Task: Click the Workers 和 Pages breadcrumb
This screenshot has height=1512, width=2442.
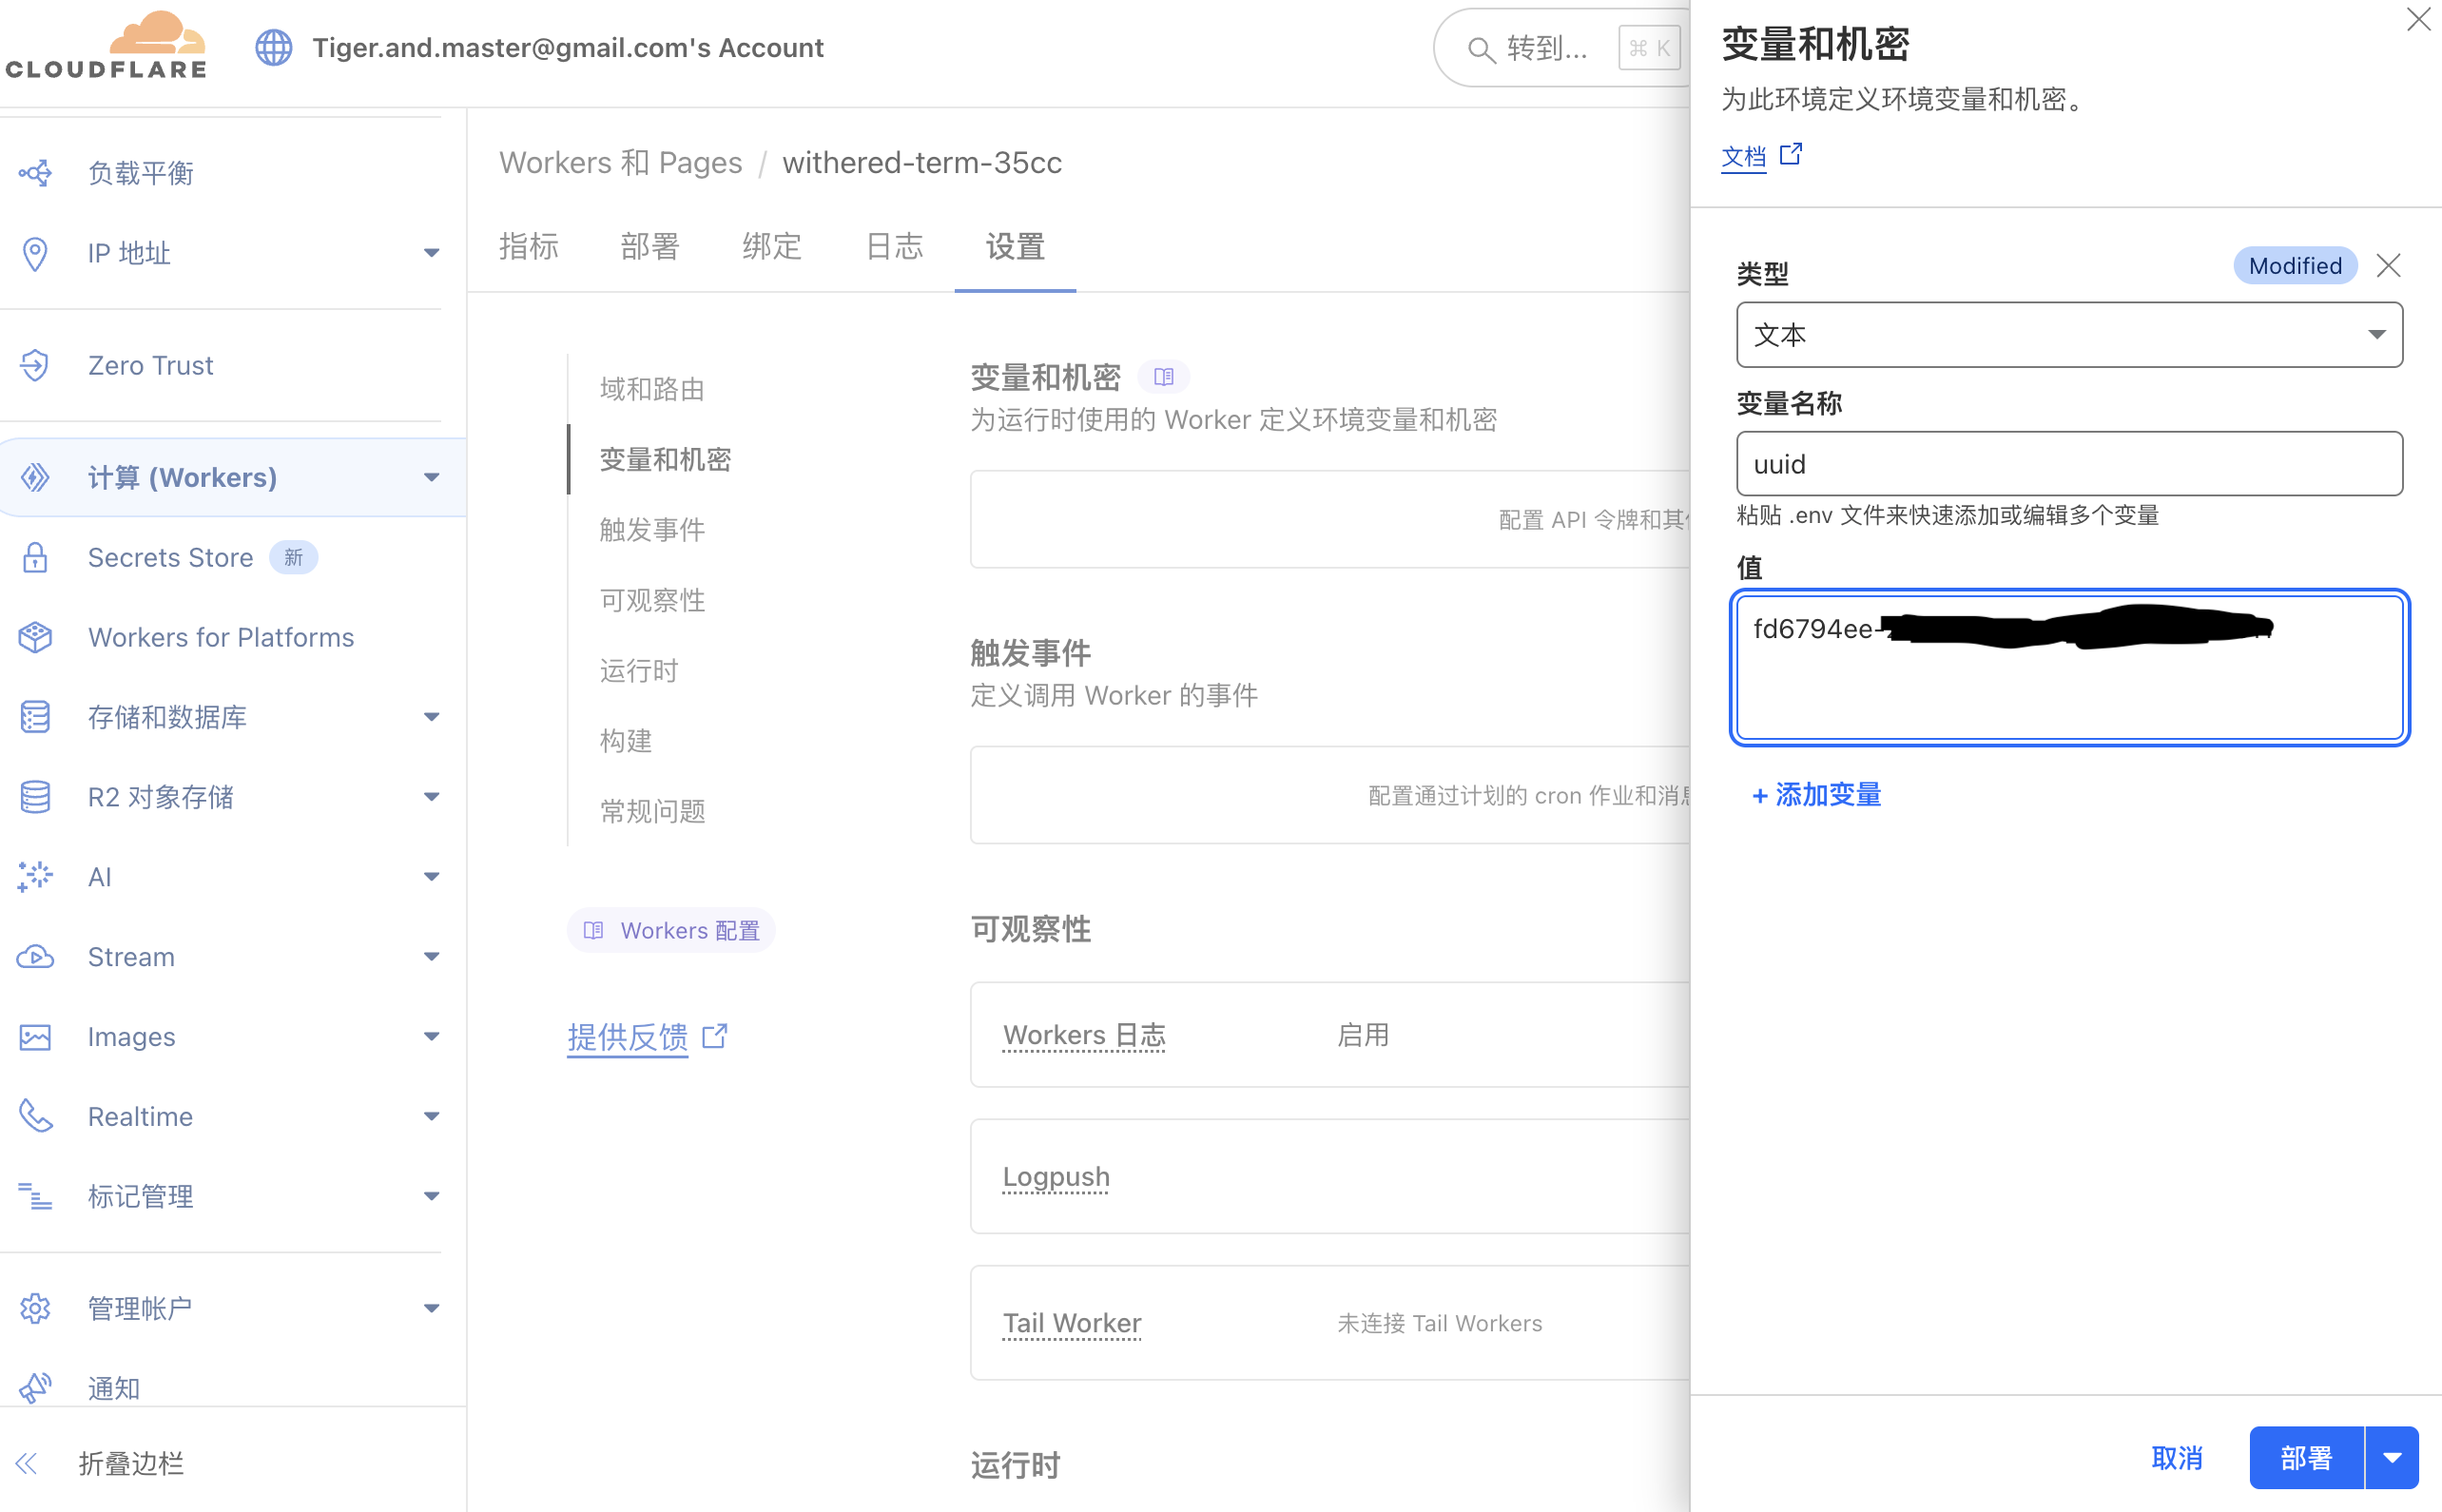Action: click(620, 163)
